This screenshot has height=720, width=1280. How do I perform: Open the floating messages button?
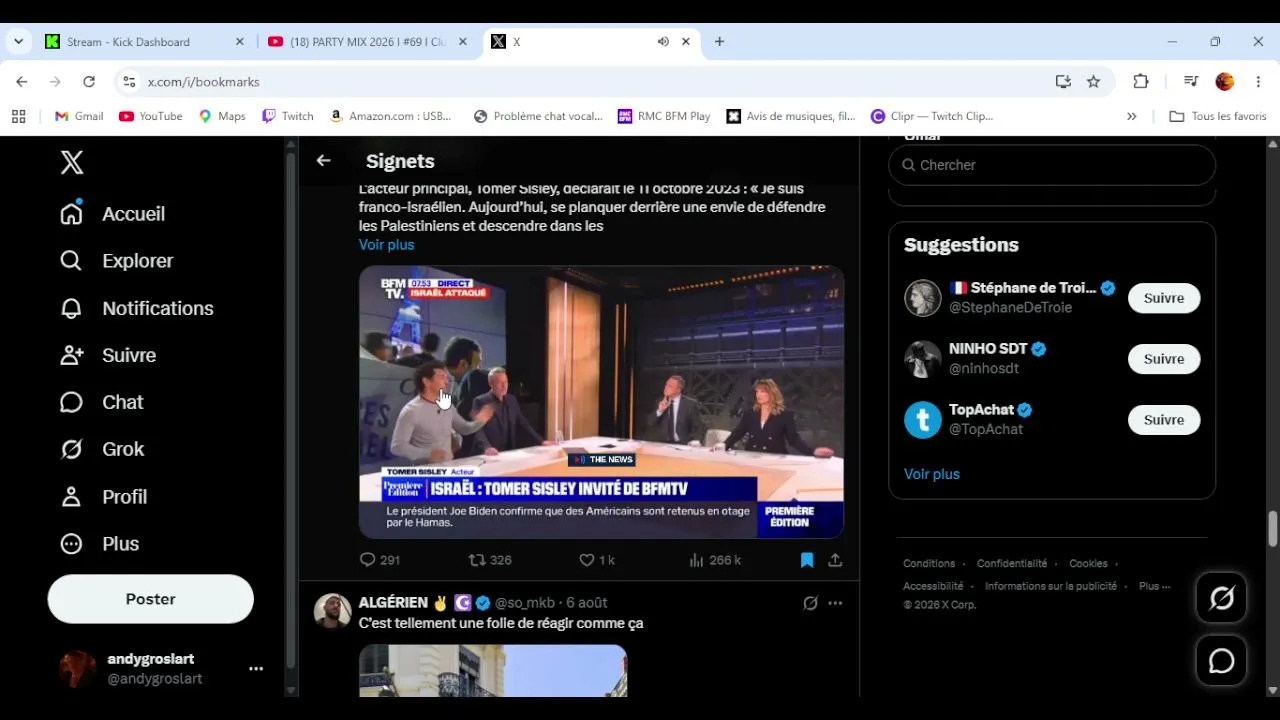click(x=1222, y=661)
